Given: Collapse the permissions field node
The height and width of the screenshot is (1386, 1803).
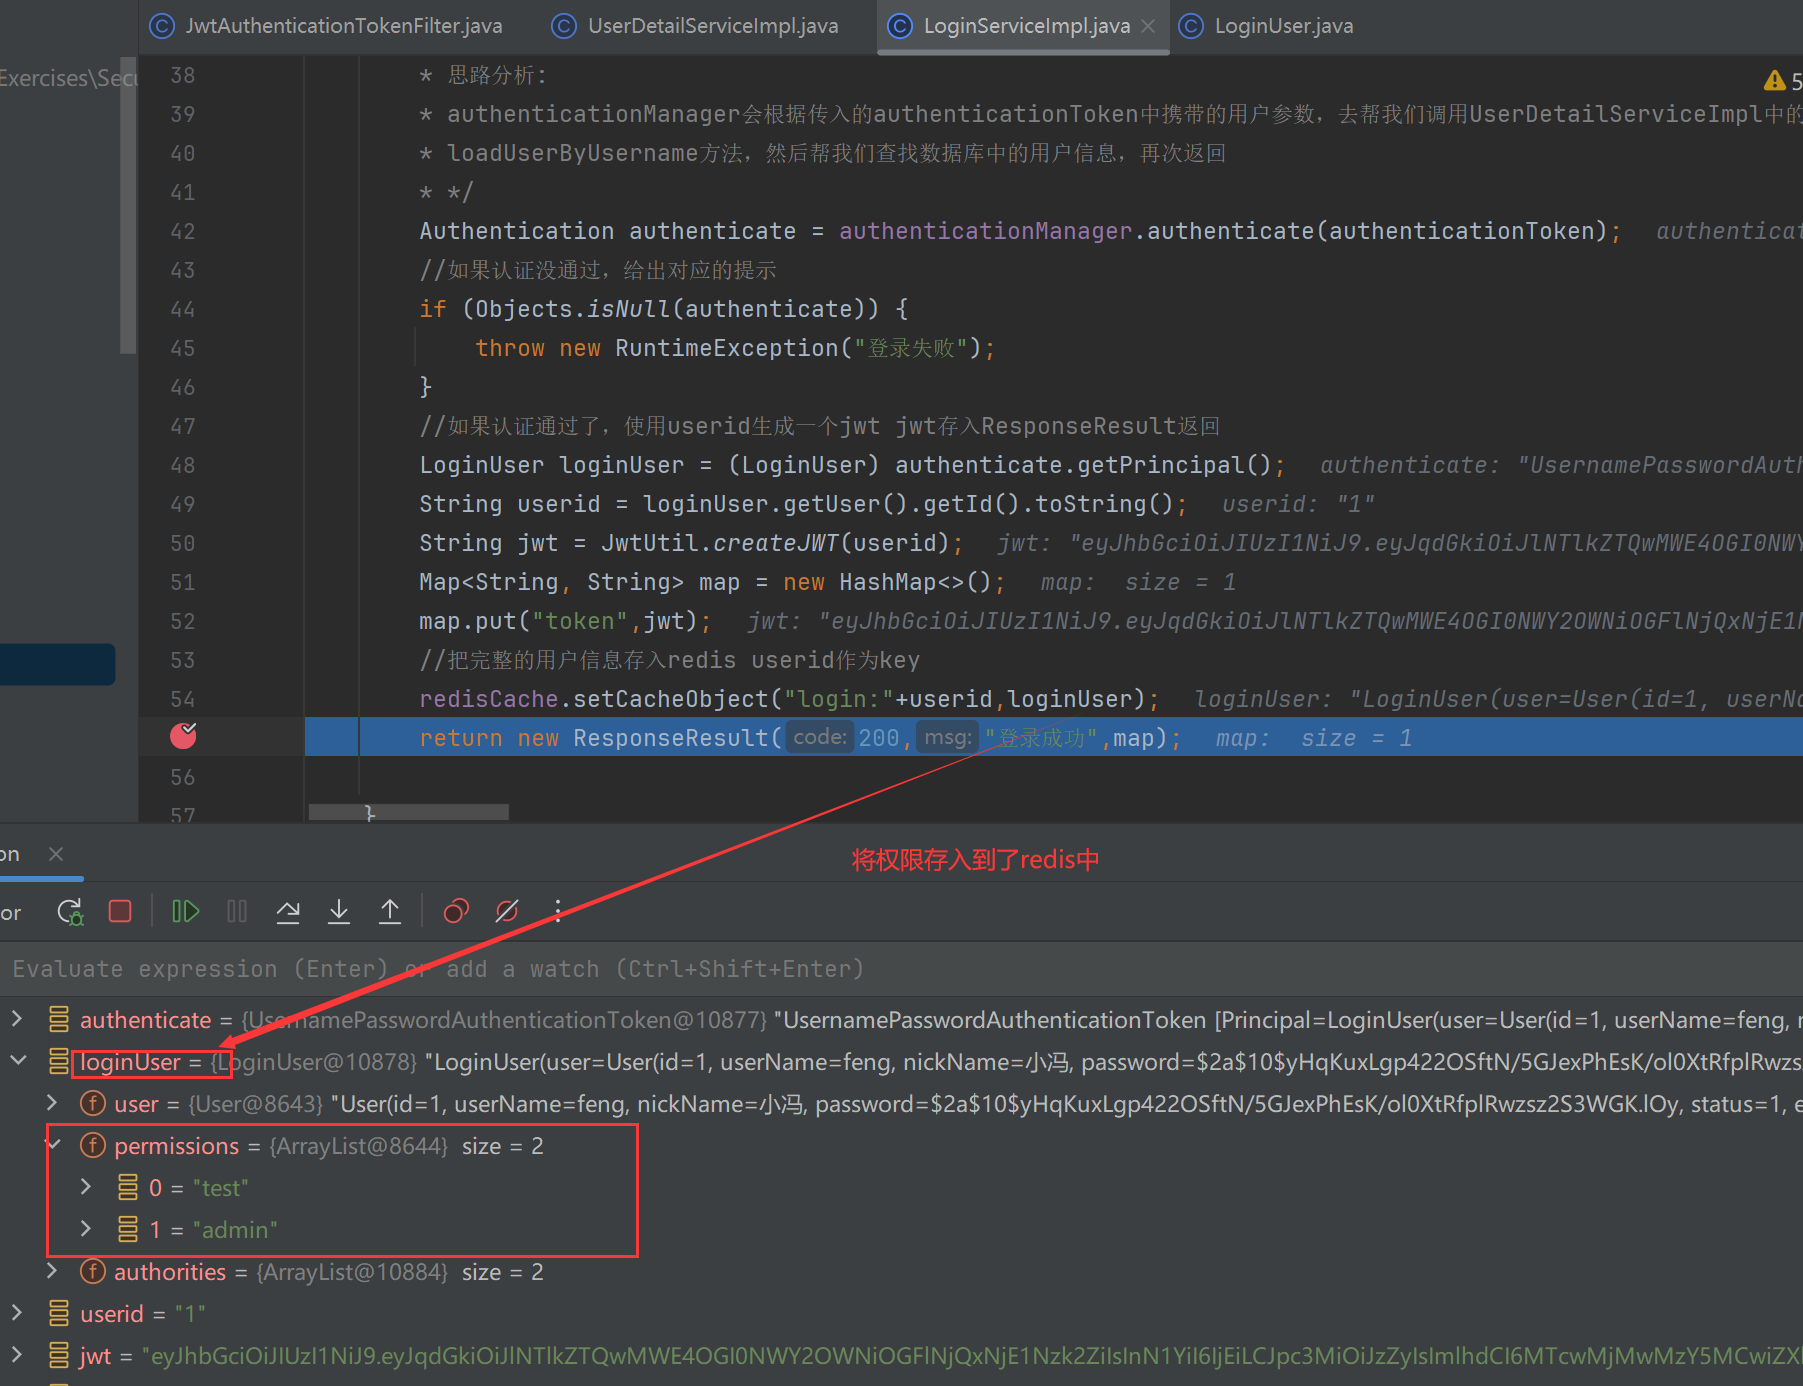Looking at the screenshot, I should (x=54, y=1145).
